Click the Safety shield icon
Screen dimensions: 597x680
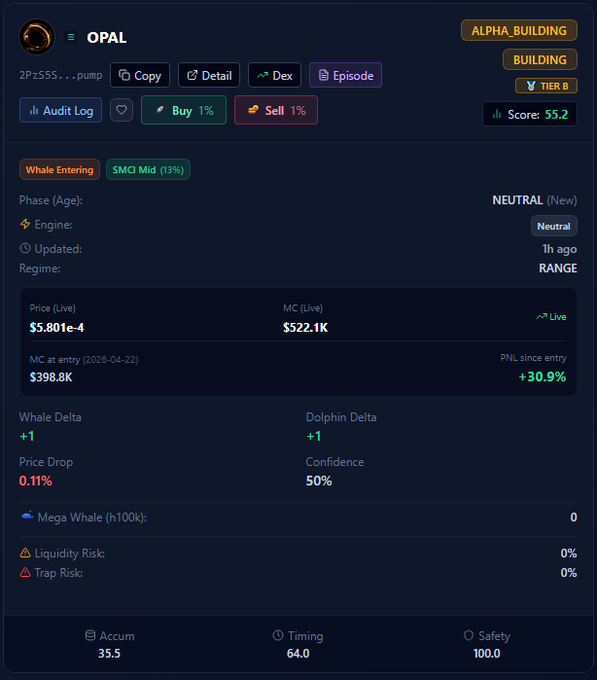(469, 635)
